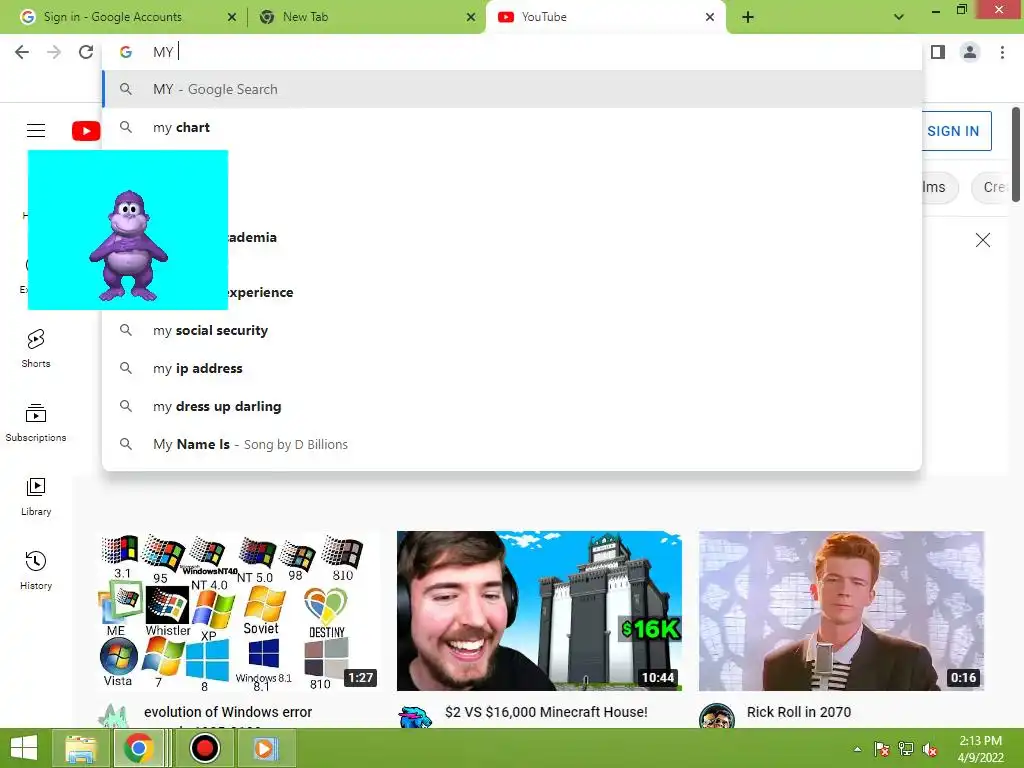Open File Explorer from the taskbar

[80, 748]
